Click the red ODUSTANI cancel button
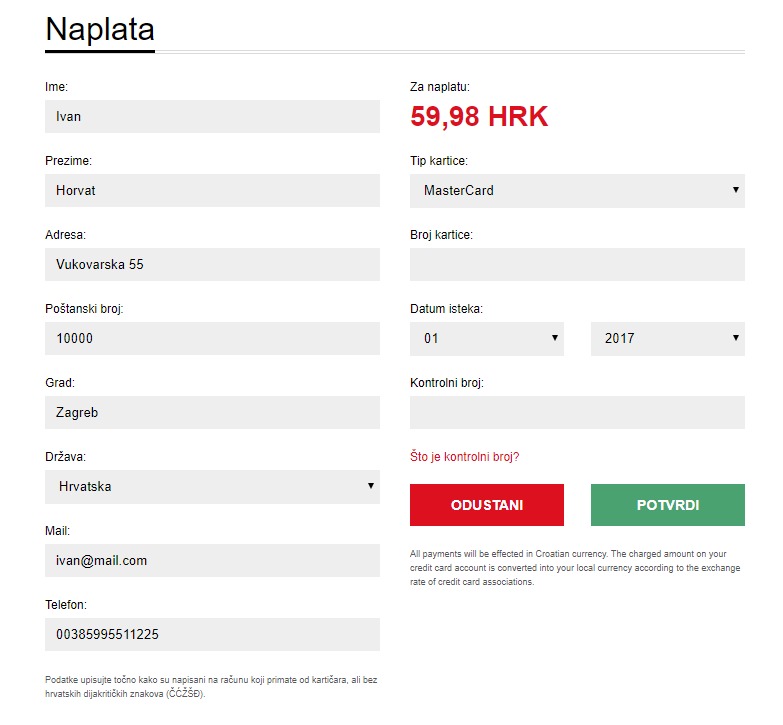783x725 pixels. tap(486, 505)
